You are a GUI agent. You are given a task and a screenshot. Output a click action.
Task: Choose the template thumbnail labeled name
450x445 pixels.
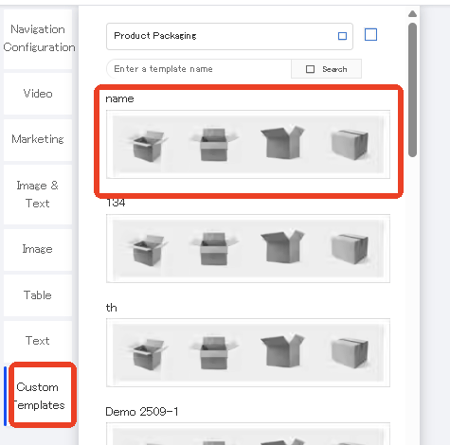pyautogui.click(x=248, y=145)
